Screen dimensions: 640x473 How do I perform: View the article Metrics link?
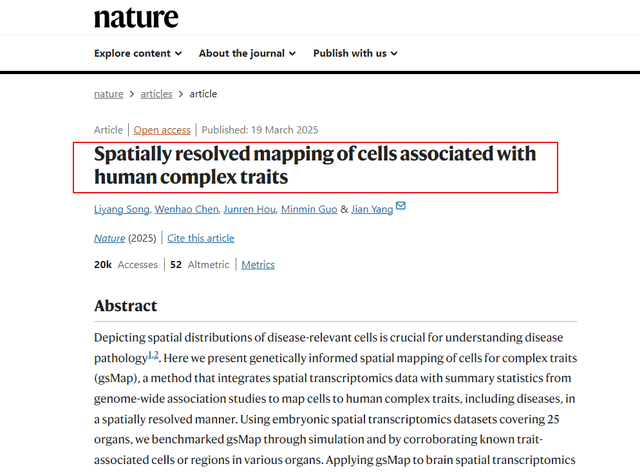[x=258, y=264]
